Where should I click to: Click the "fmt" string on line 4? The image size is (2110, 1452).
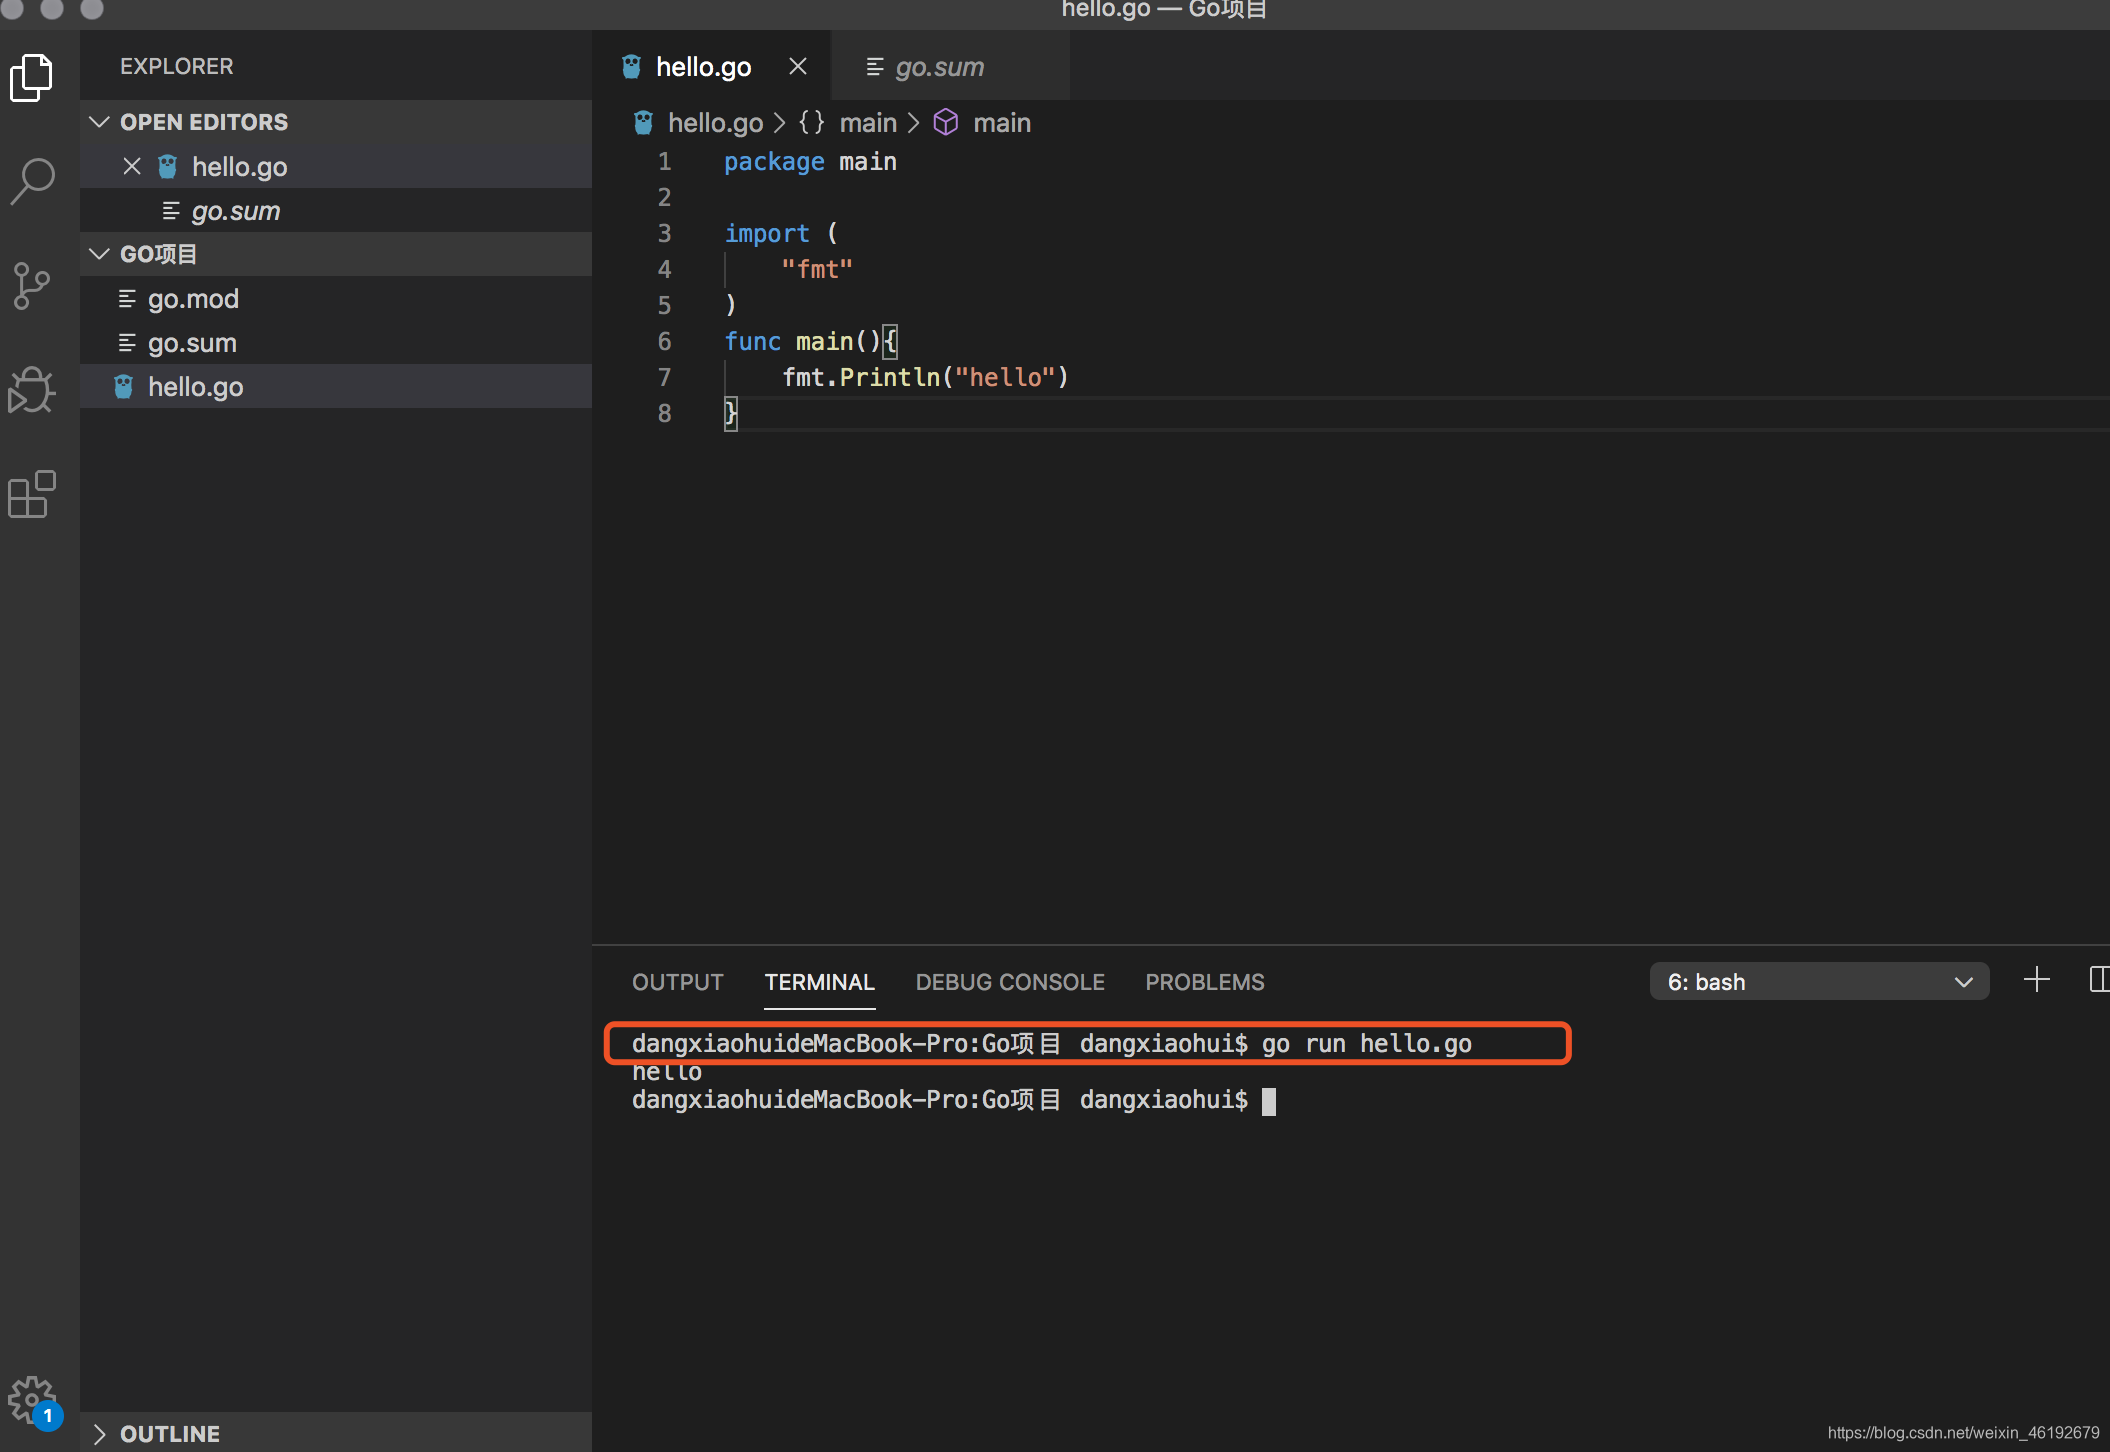(x=817, y=269)
